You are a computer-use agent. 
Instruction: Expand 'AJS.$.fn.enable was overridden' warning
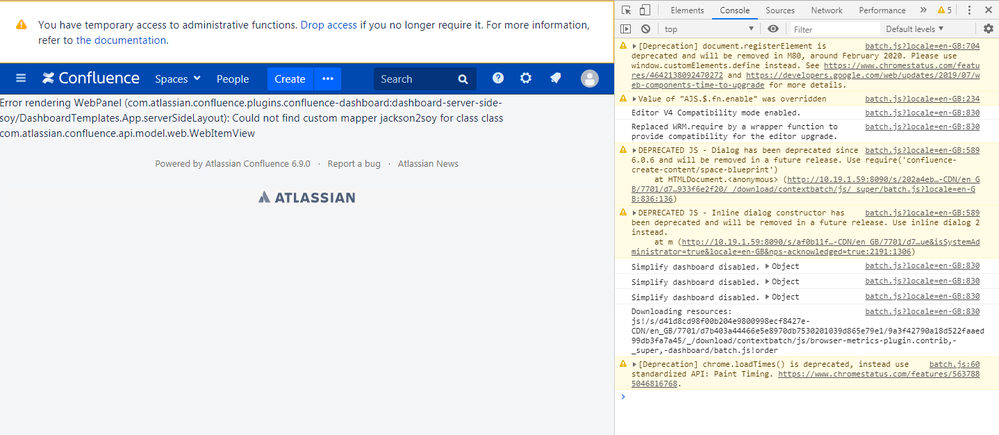pos(635,99)
